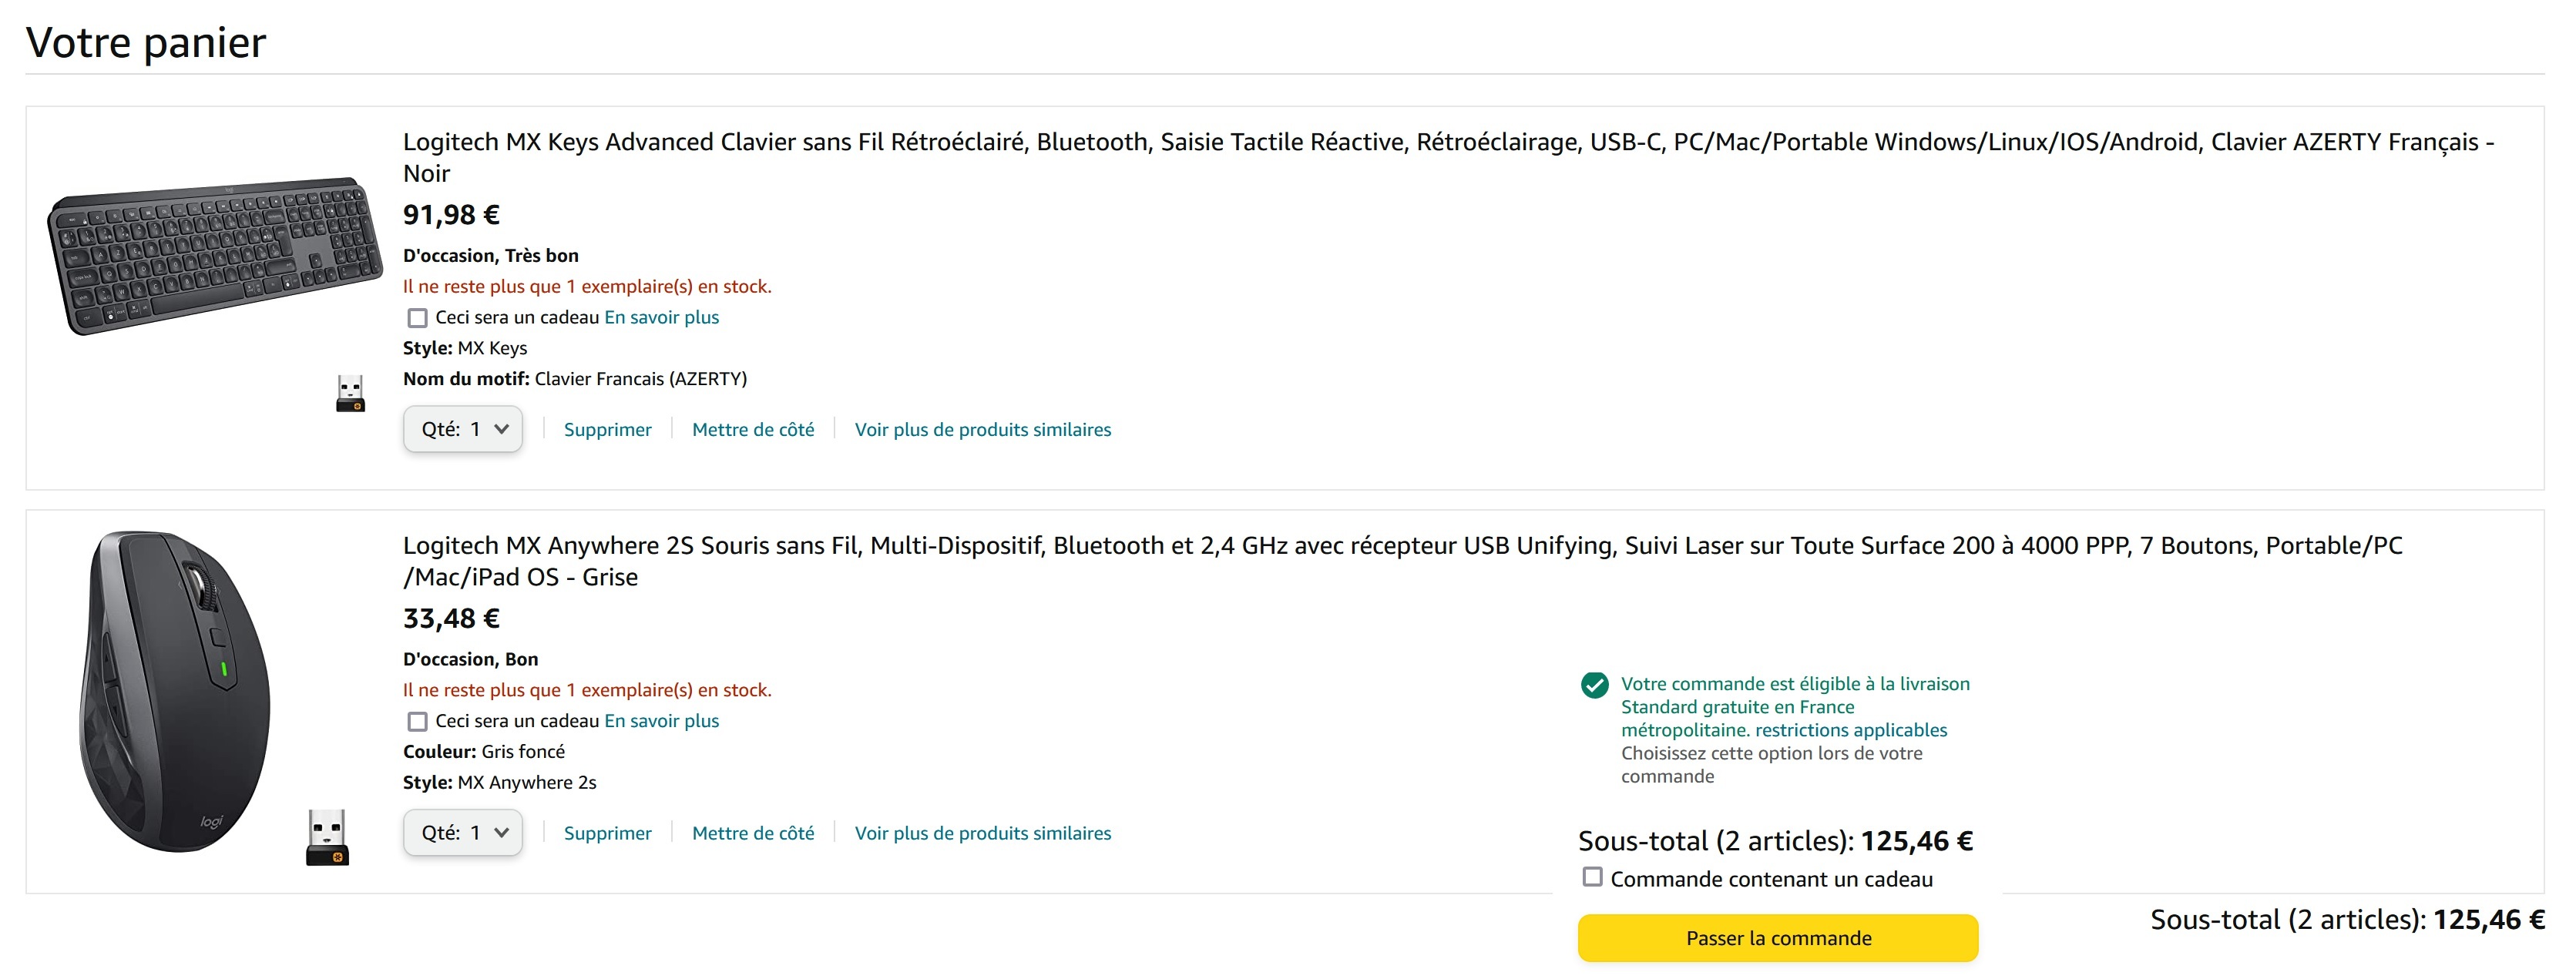Screen dimensions: 2576x979
Task: Click 'Supprimer' for the MX Keys keyboard
Action: 607,430
